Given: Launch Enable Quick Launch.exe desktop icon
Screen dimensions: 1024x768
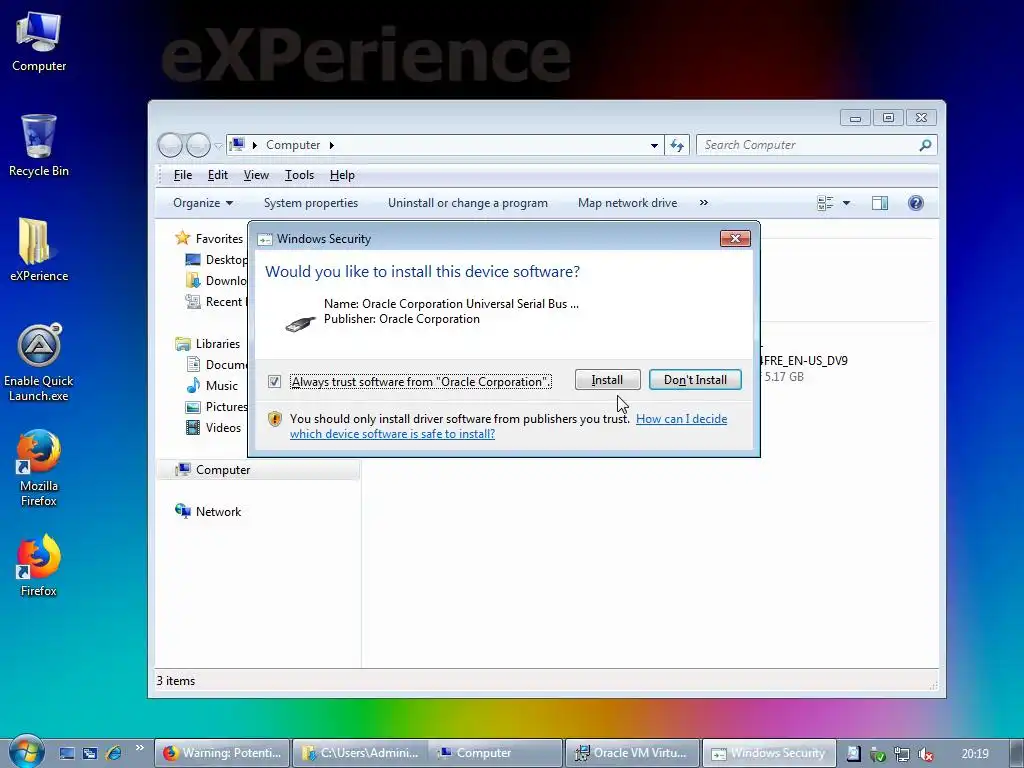Looking at the screenshot, I should (x=39, y=363).
